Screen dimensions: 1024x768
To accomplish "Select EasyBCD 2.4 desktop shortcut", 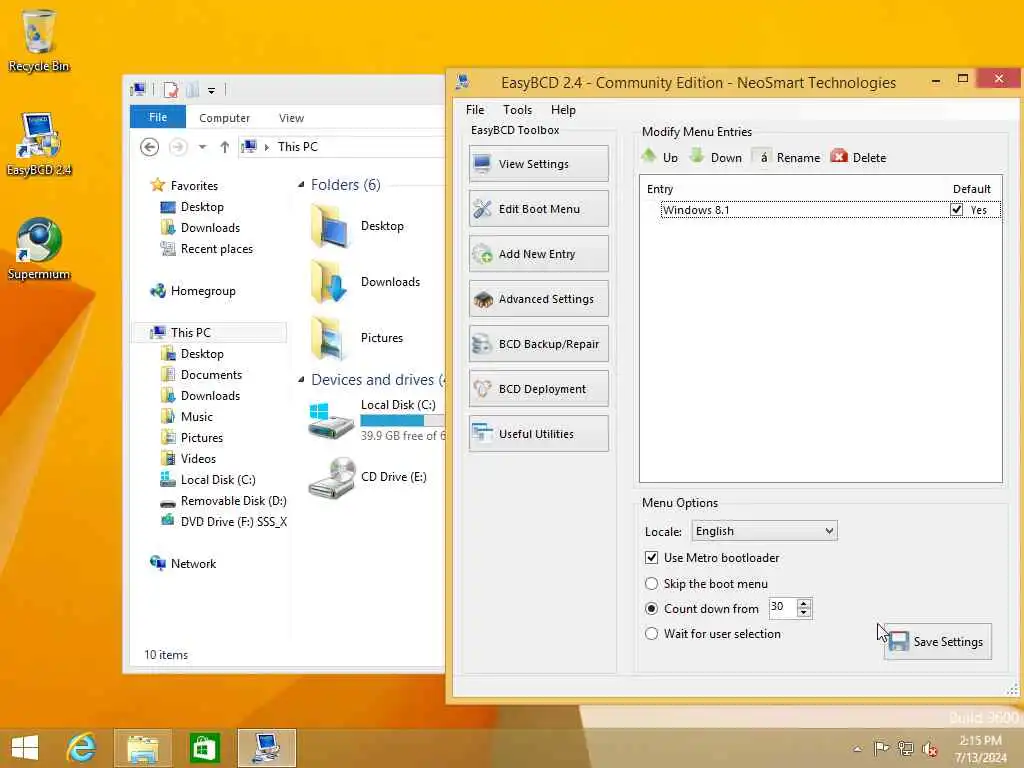I will (39, 144).
